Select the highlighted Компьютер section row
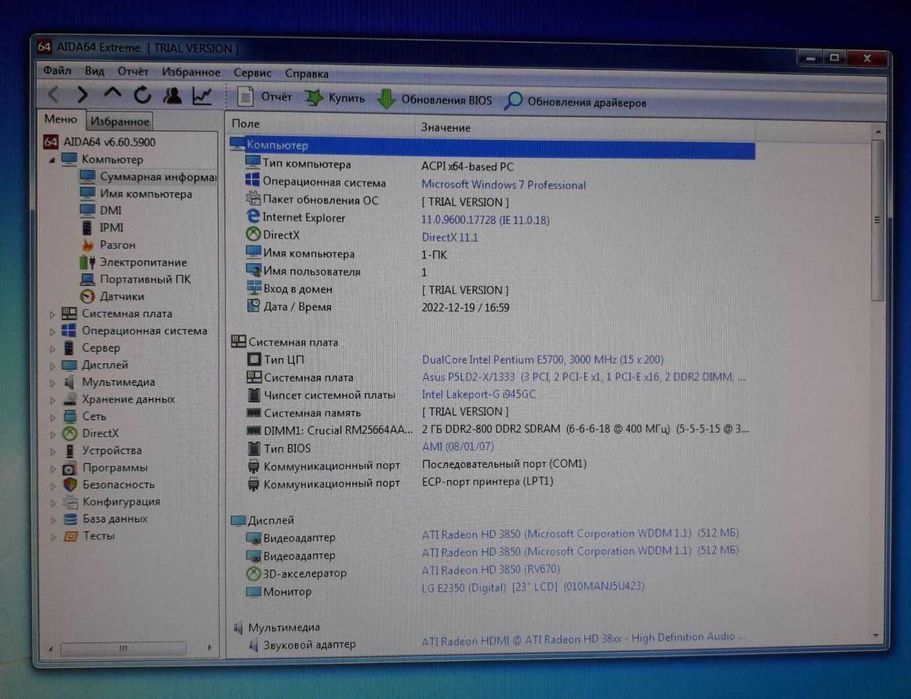The image size is (911, 699). pos(492,148)
